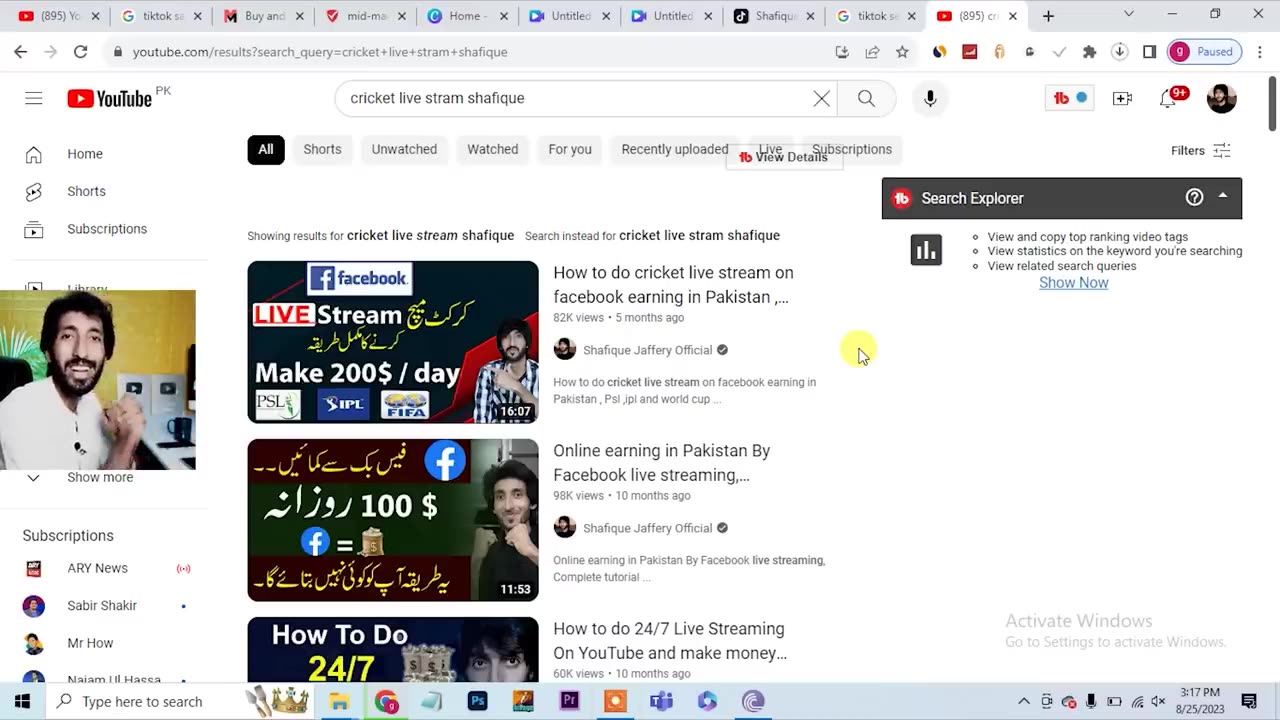
Task: Search instead for cricket live stram shafique
Action: click(x=699, y=236)
